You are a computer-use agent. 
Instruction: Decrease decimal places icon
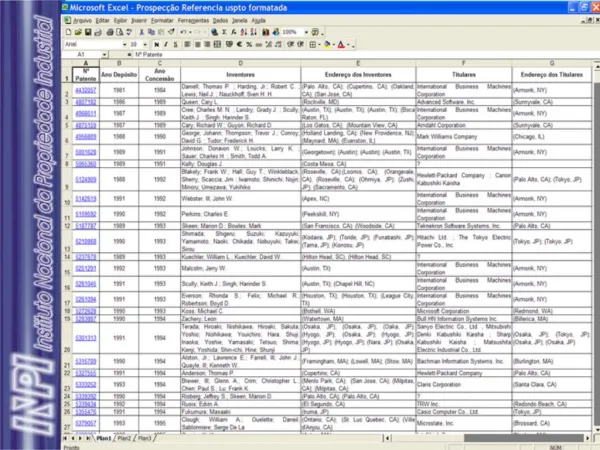(278, 45)
